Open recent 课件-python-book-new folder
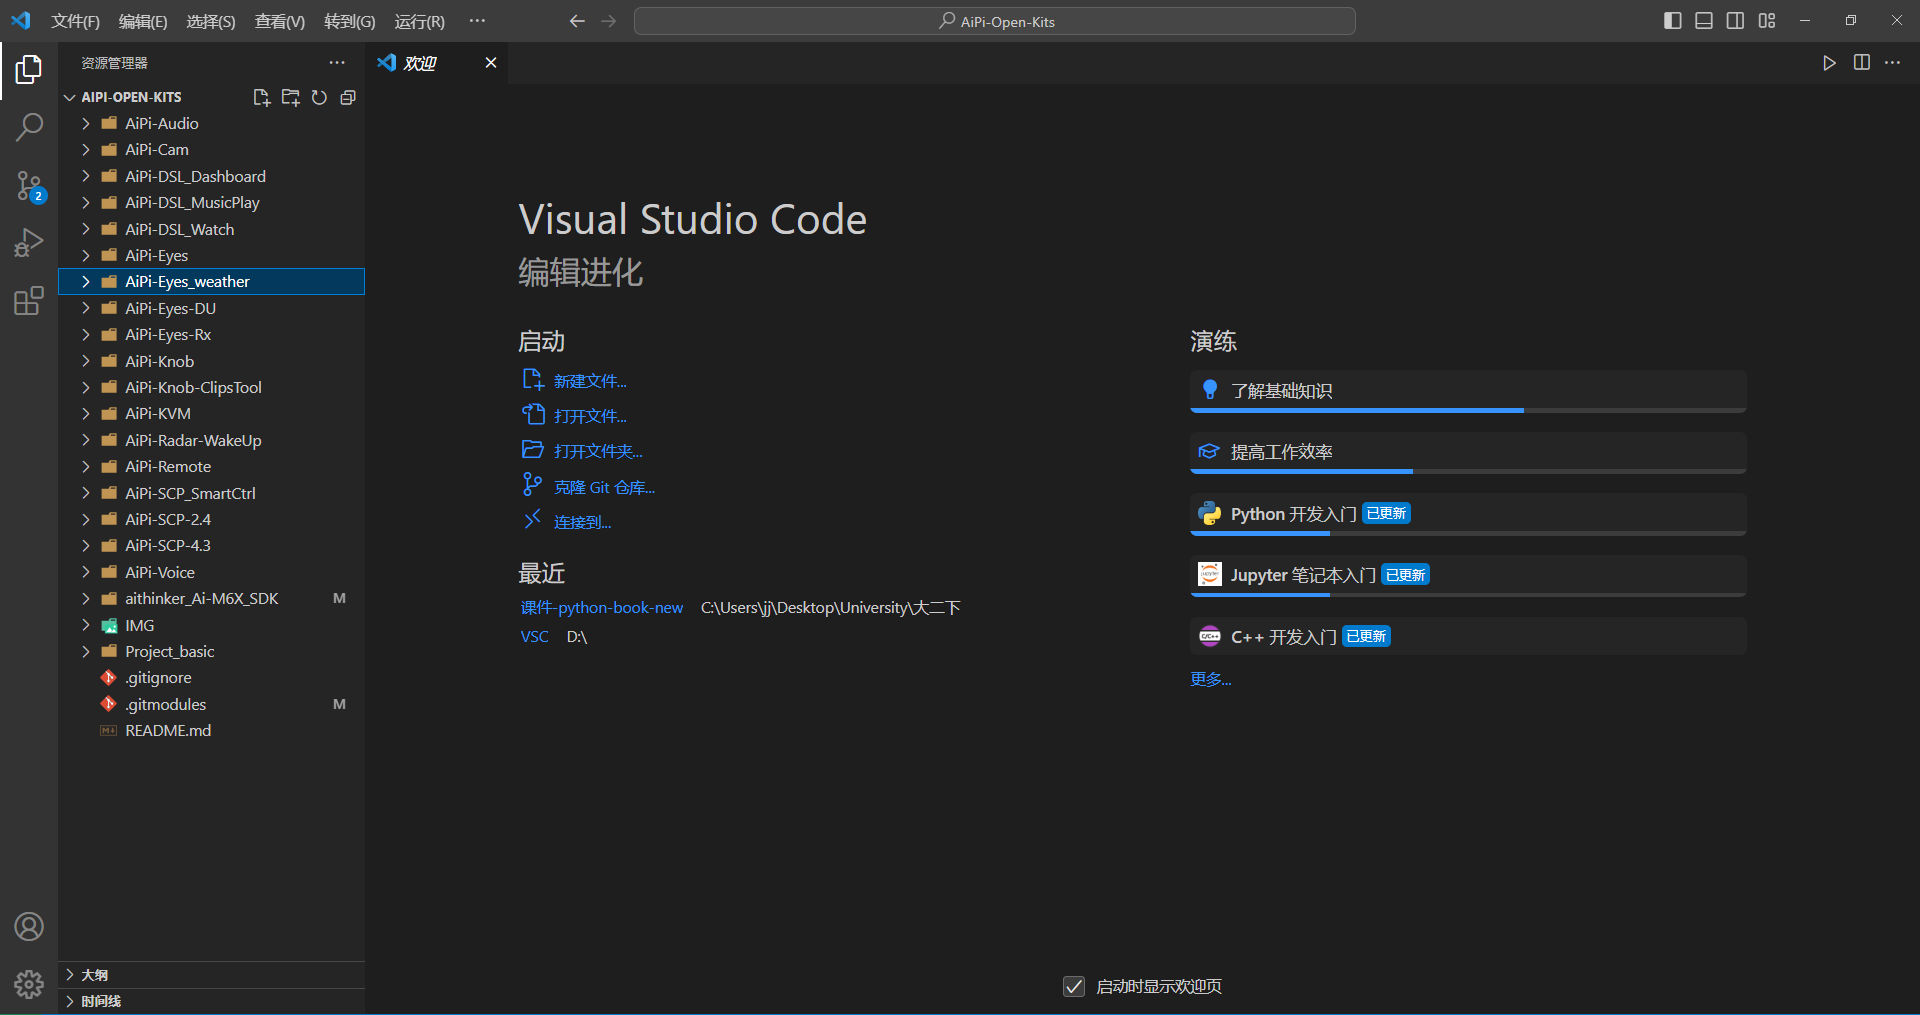Image resolution: width=1920 pixels, height=1015 pixels. 602,608
